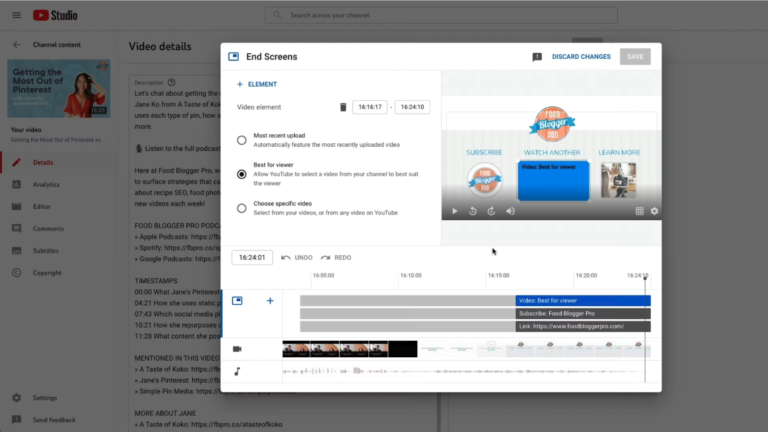Screen dimensions: 768x432
Task: Click the search across your channel field
Action: 441,15
